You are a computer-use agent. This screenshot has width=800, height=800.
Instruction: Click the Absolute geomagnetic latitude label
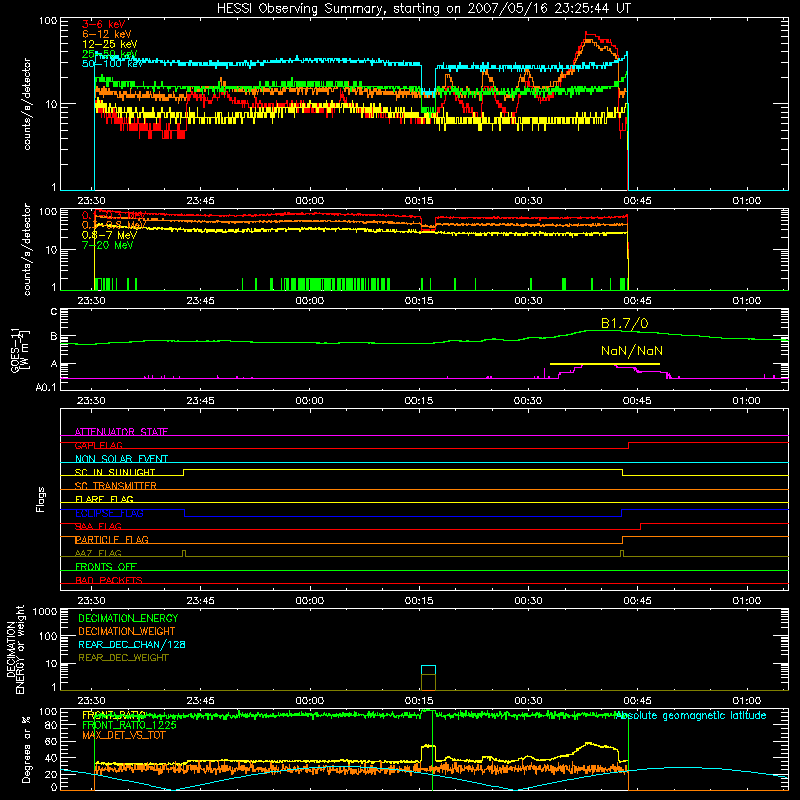click(690, 716)
